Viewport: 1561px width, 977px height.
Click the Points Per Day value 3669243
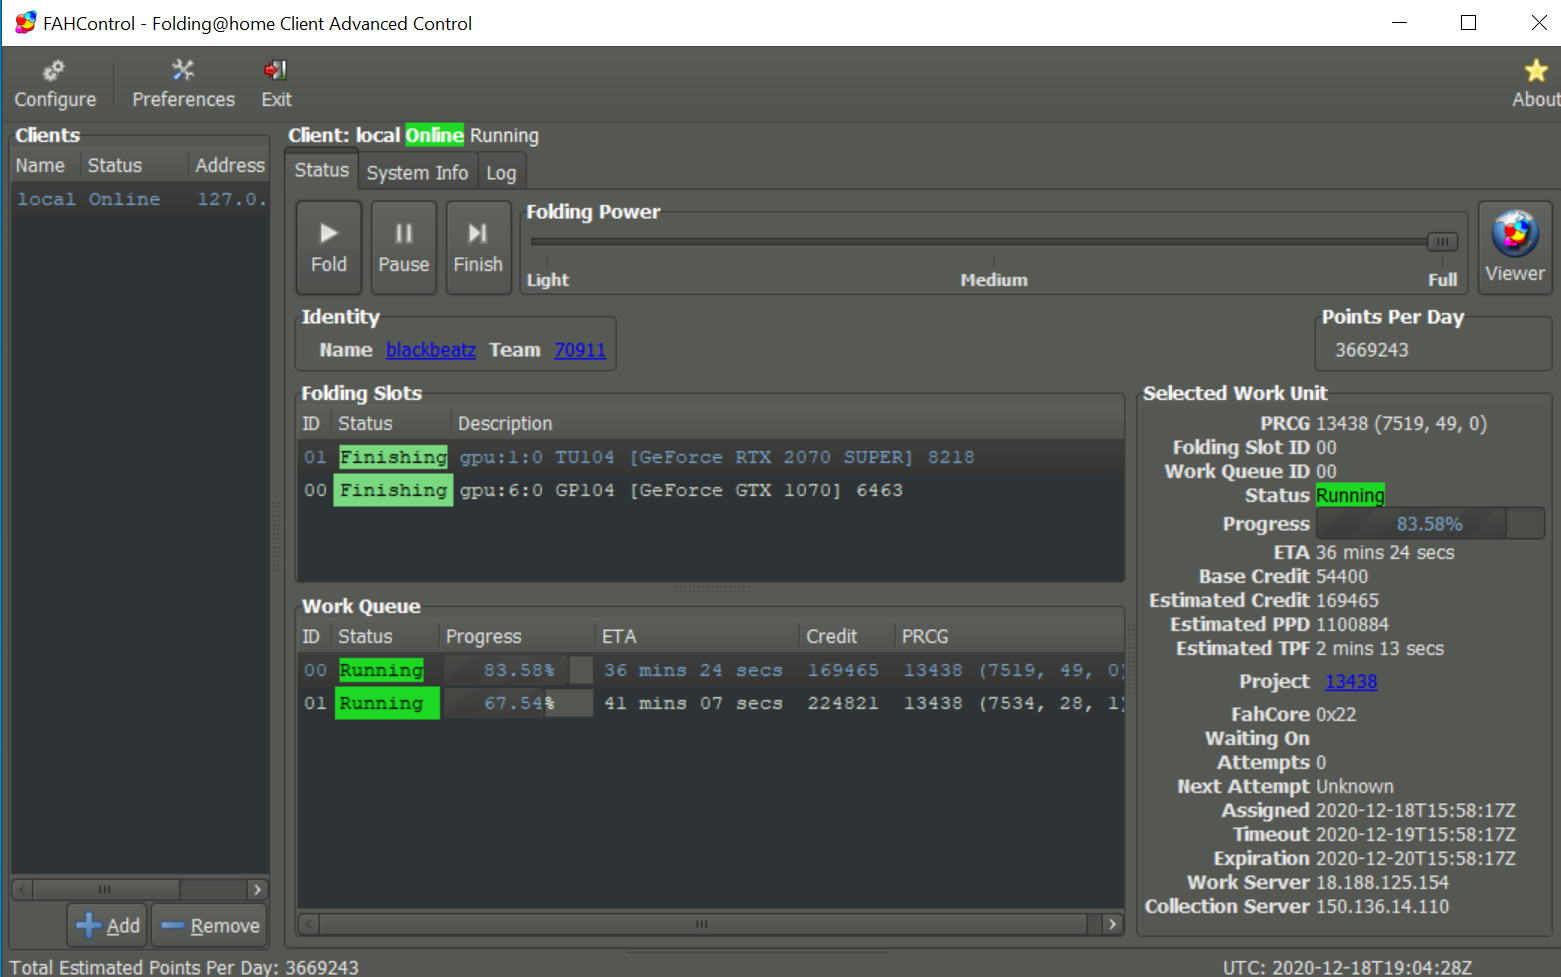[x=1371, y=350]
